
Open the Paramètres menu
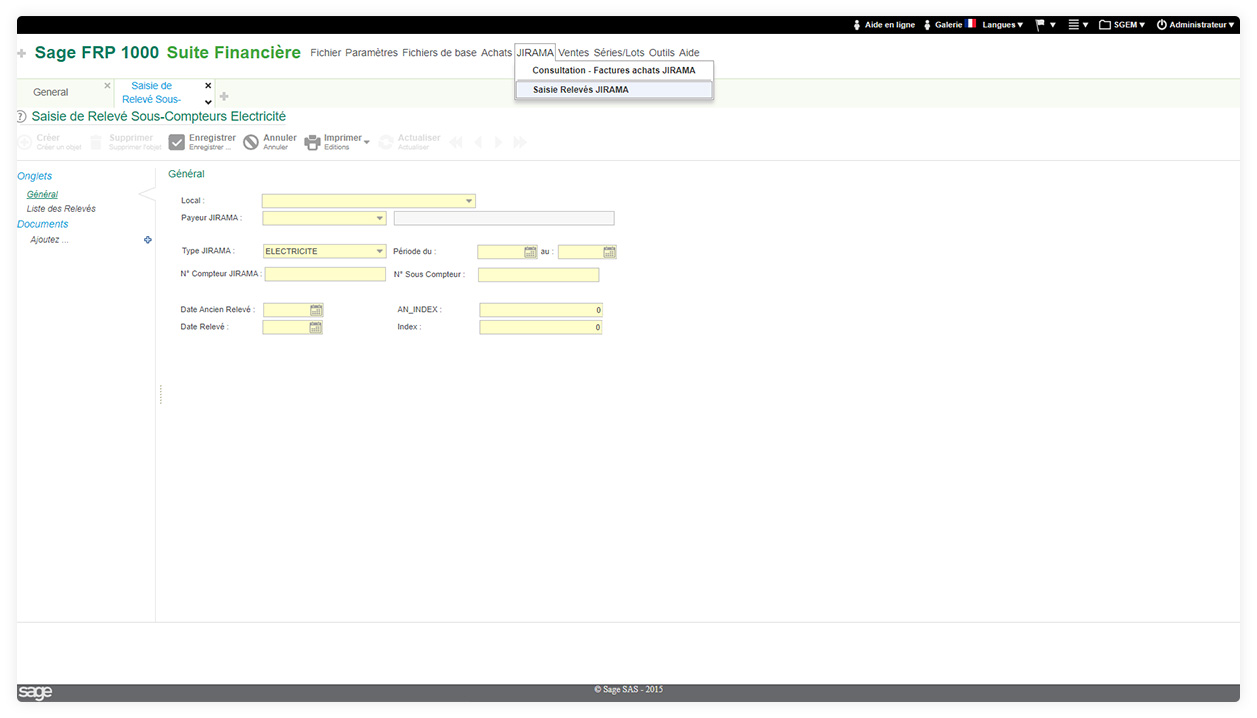coord(372,53)
